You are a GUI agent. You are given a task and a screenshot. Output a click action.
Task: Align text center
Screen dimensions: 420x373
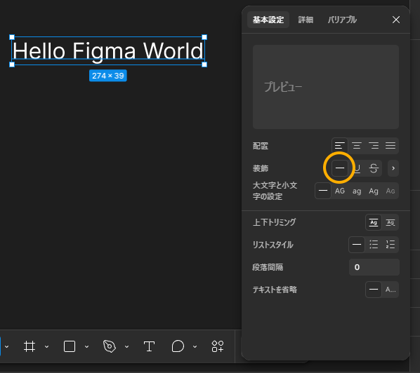click(357, 146)
